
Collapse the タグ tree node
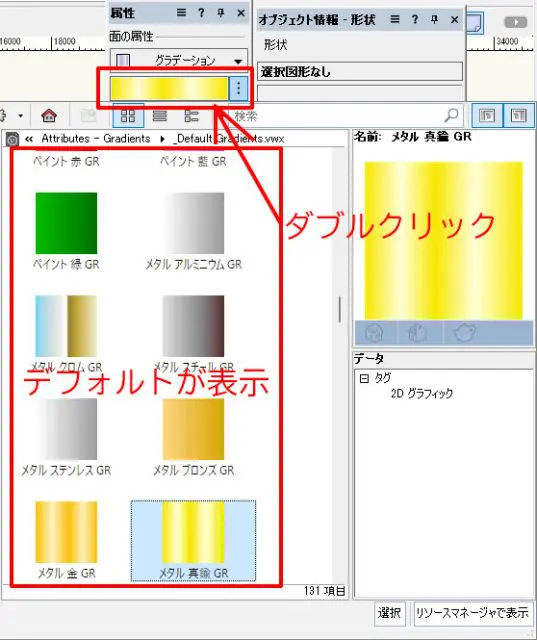click(364, 378)
